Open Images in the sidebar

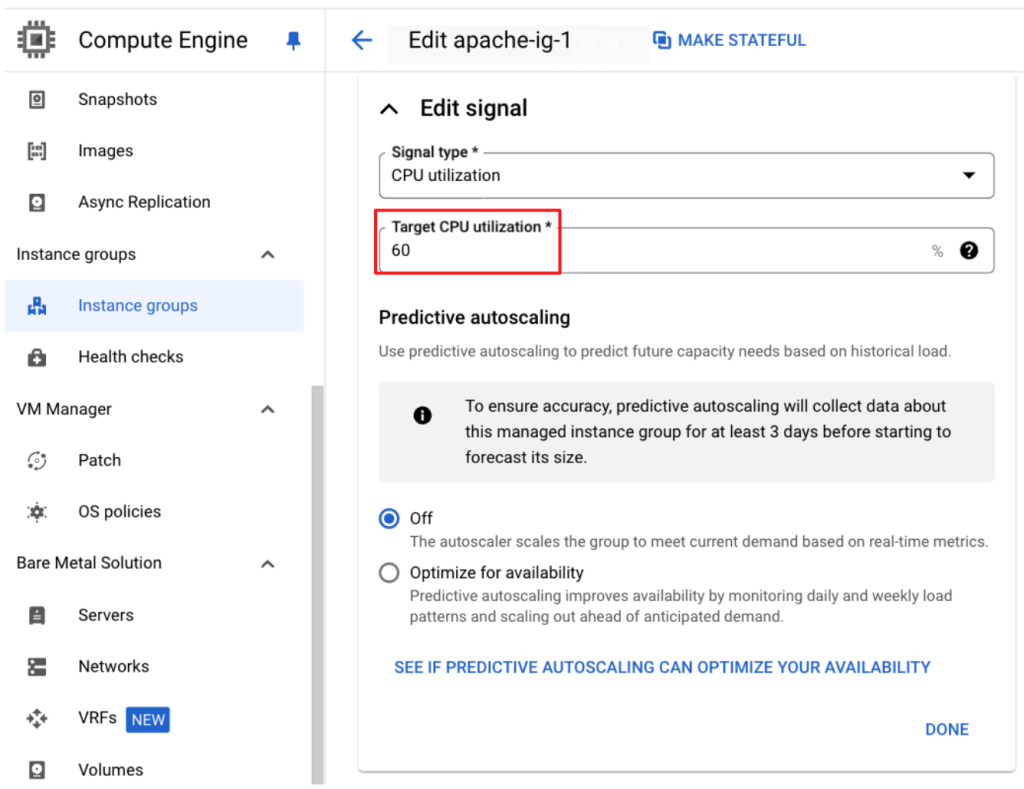(x=106, y=151)
